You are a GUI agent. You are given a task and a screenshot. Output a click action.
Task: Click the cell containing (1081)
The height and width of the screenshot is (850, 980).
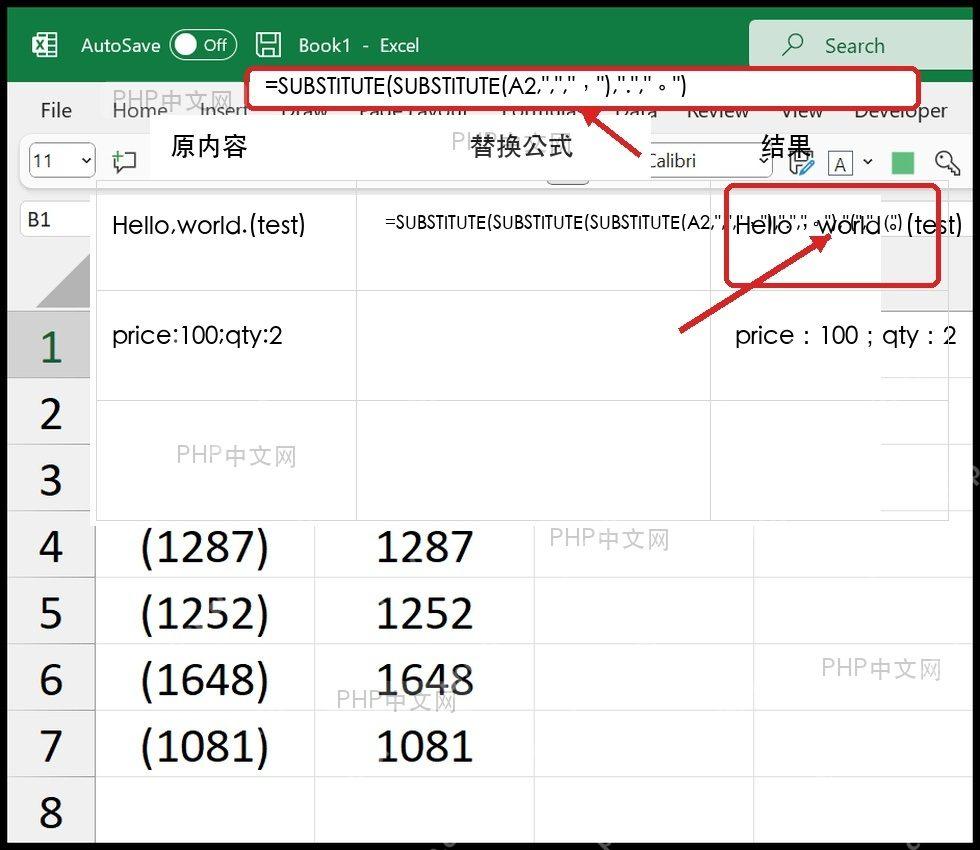[x=205, y=746]
